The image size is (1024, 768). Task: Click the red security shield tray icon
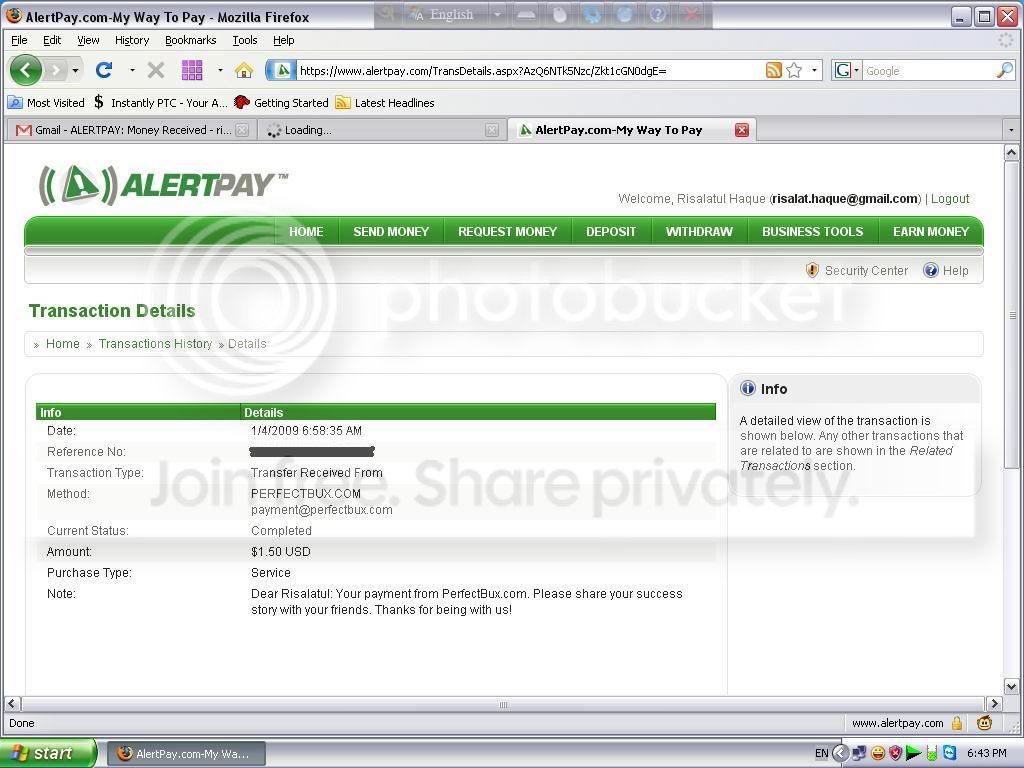pyautogui.click(x=895, y=754)
